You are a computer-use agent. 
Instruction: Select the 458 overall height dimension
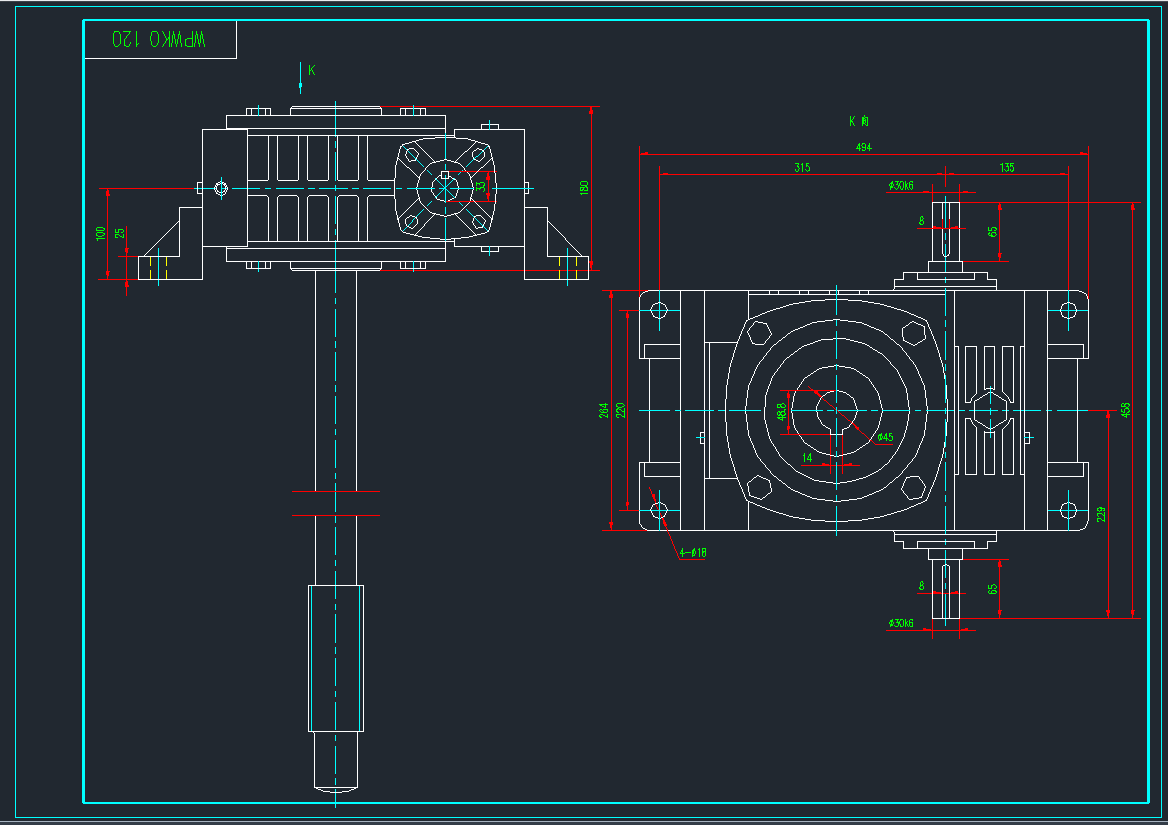1126,410
